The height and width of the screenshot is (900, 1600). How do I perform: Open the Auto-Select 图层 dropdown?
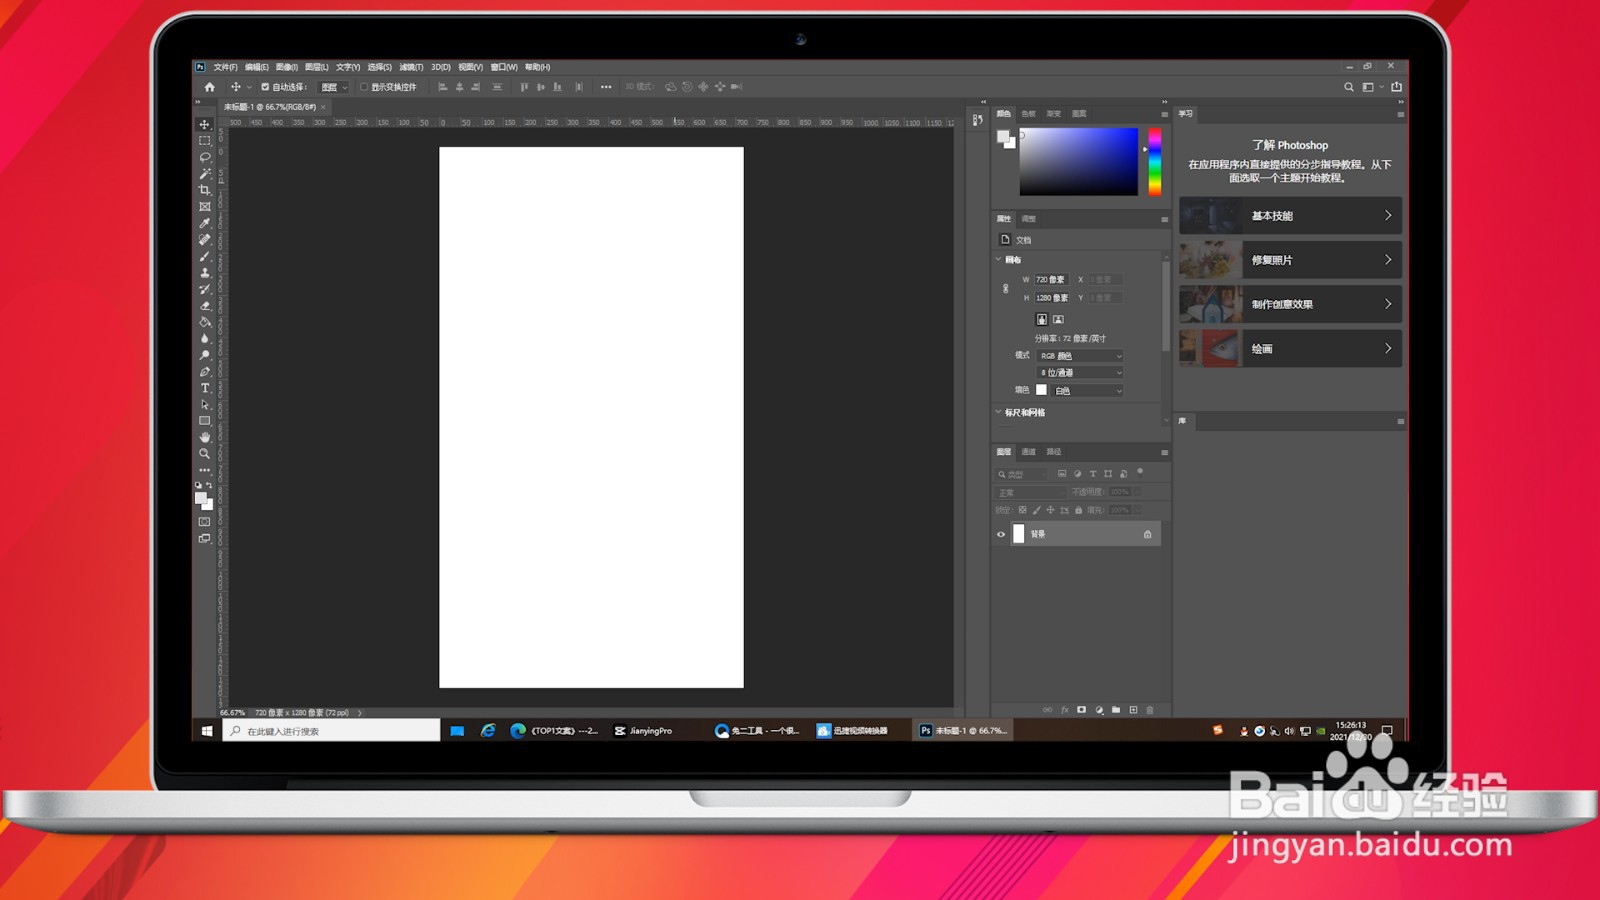click(333, 87)
